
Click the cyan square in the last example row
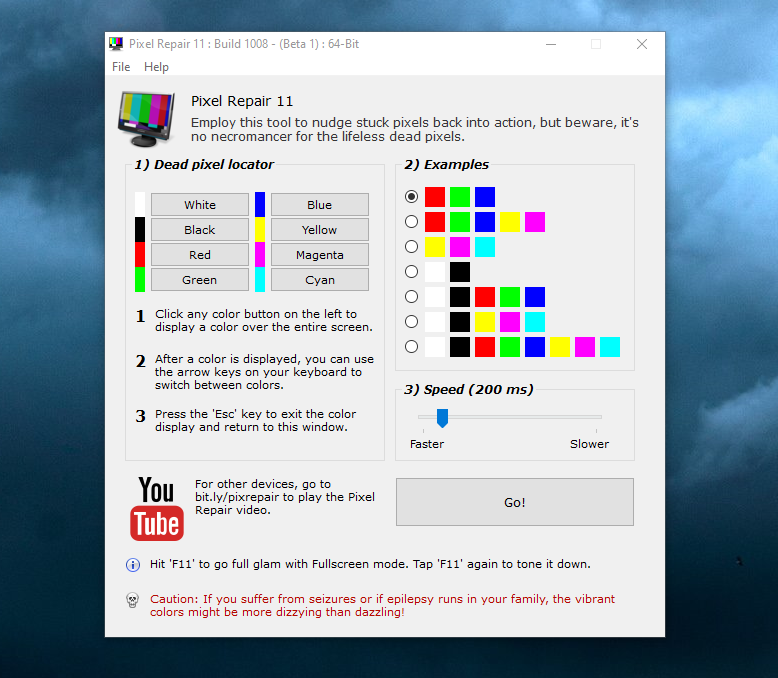point(610,347)
